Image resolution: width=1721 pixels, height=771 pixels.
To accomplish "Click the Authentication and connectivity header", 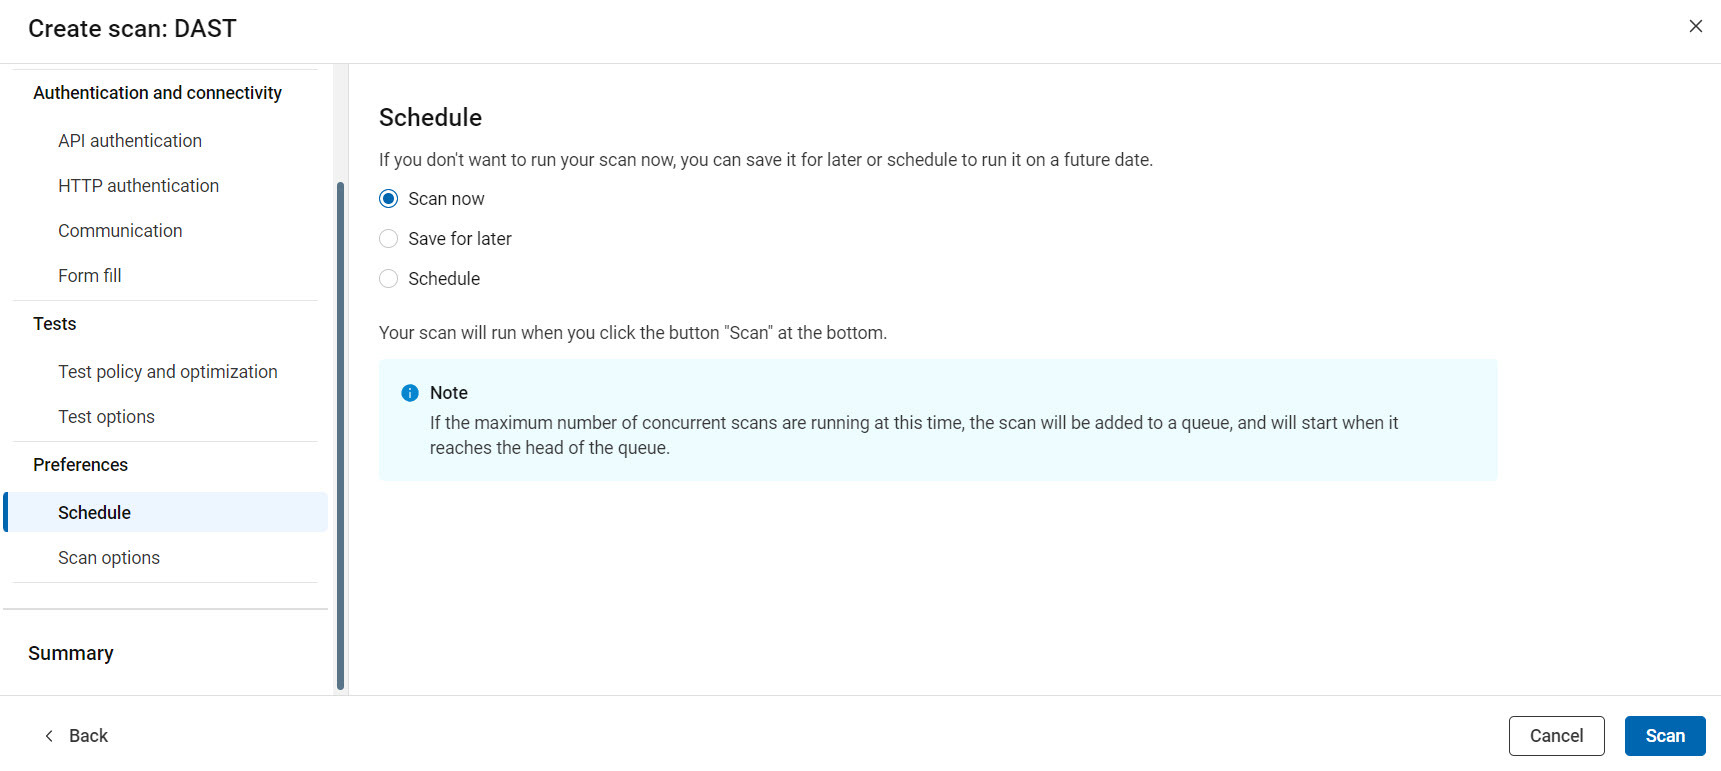I will (x=157, y=92).
